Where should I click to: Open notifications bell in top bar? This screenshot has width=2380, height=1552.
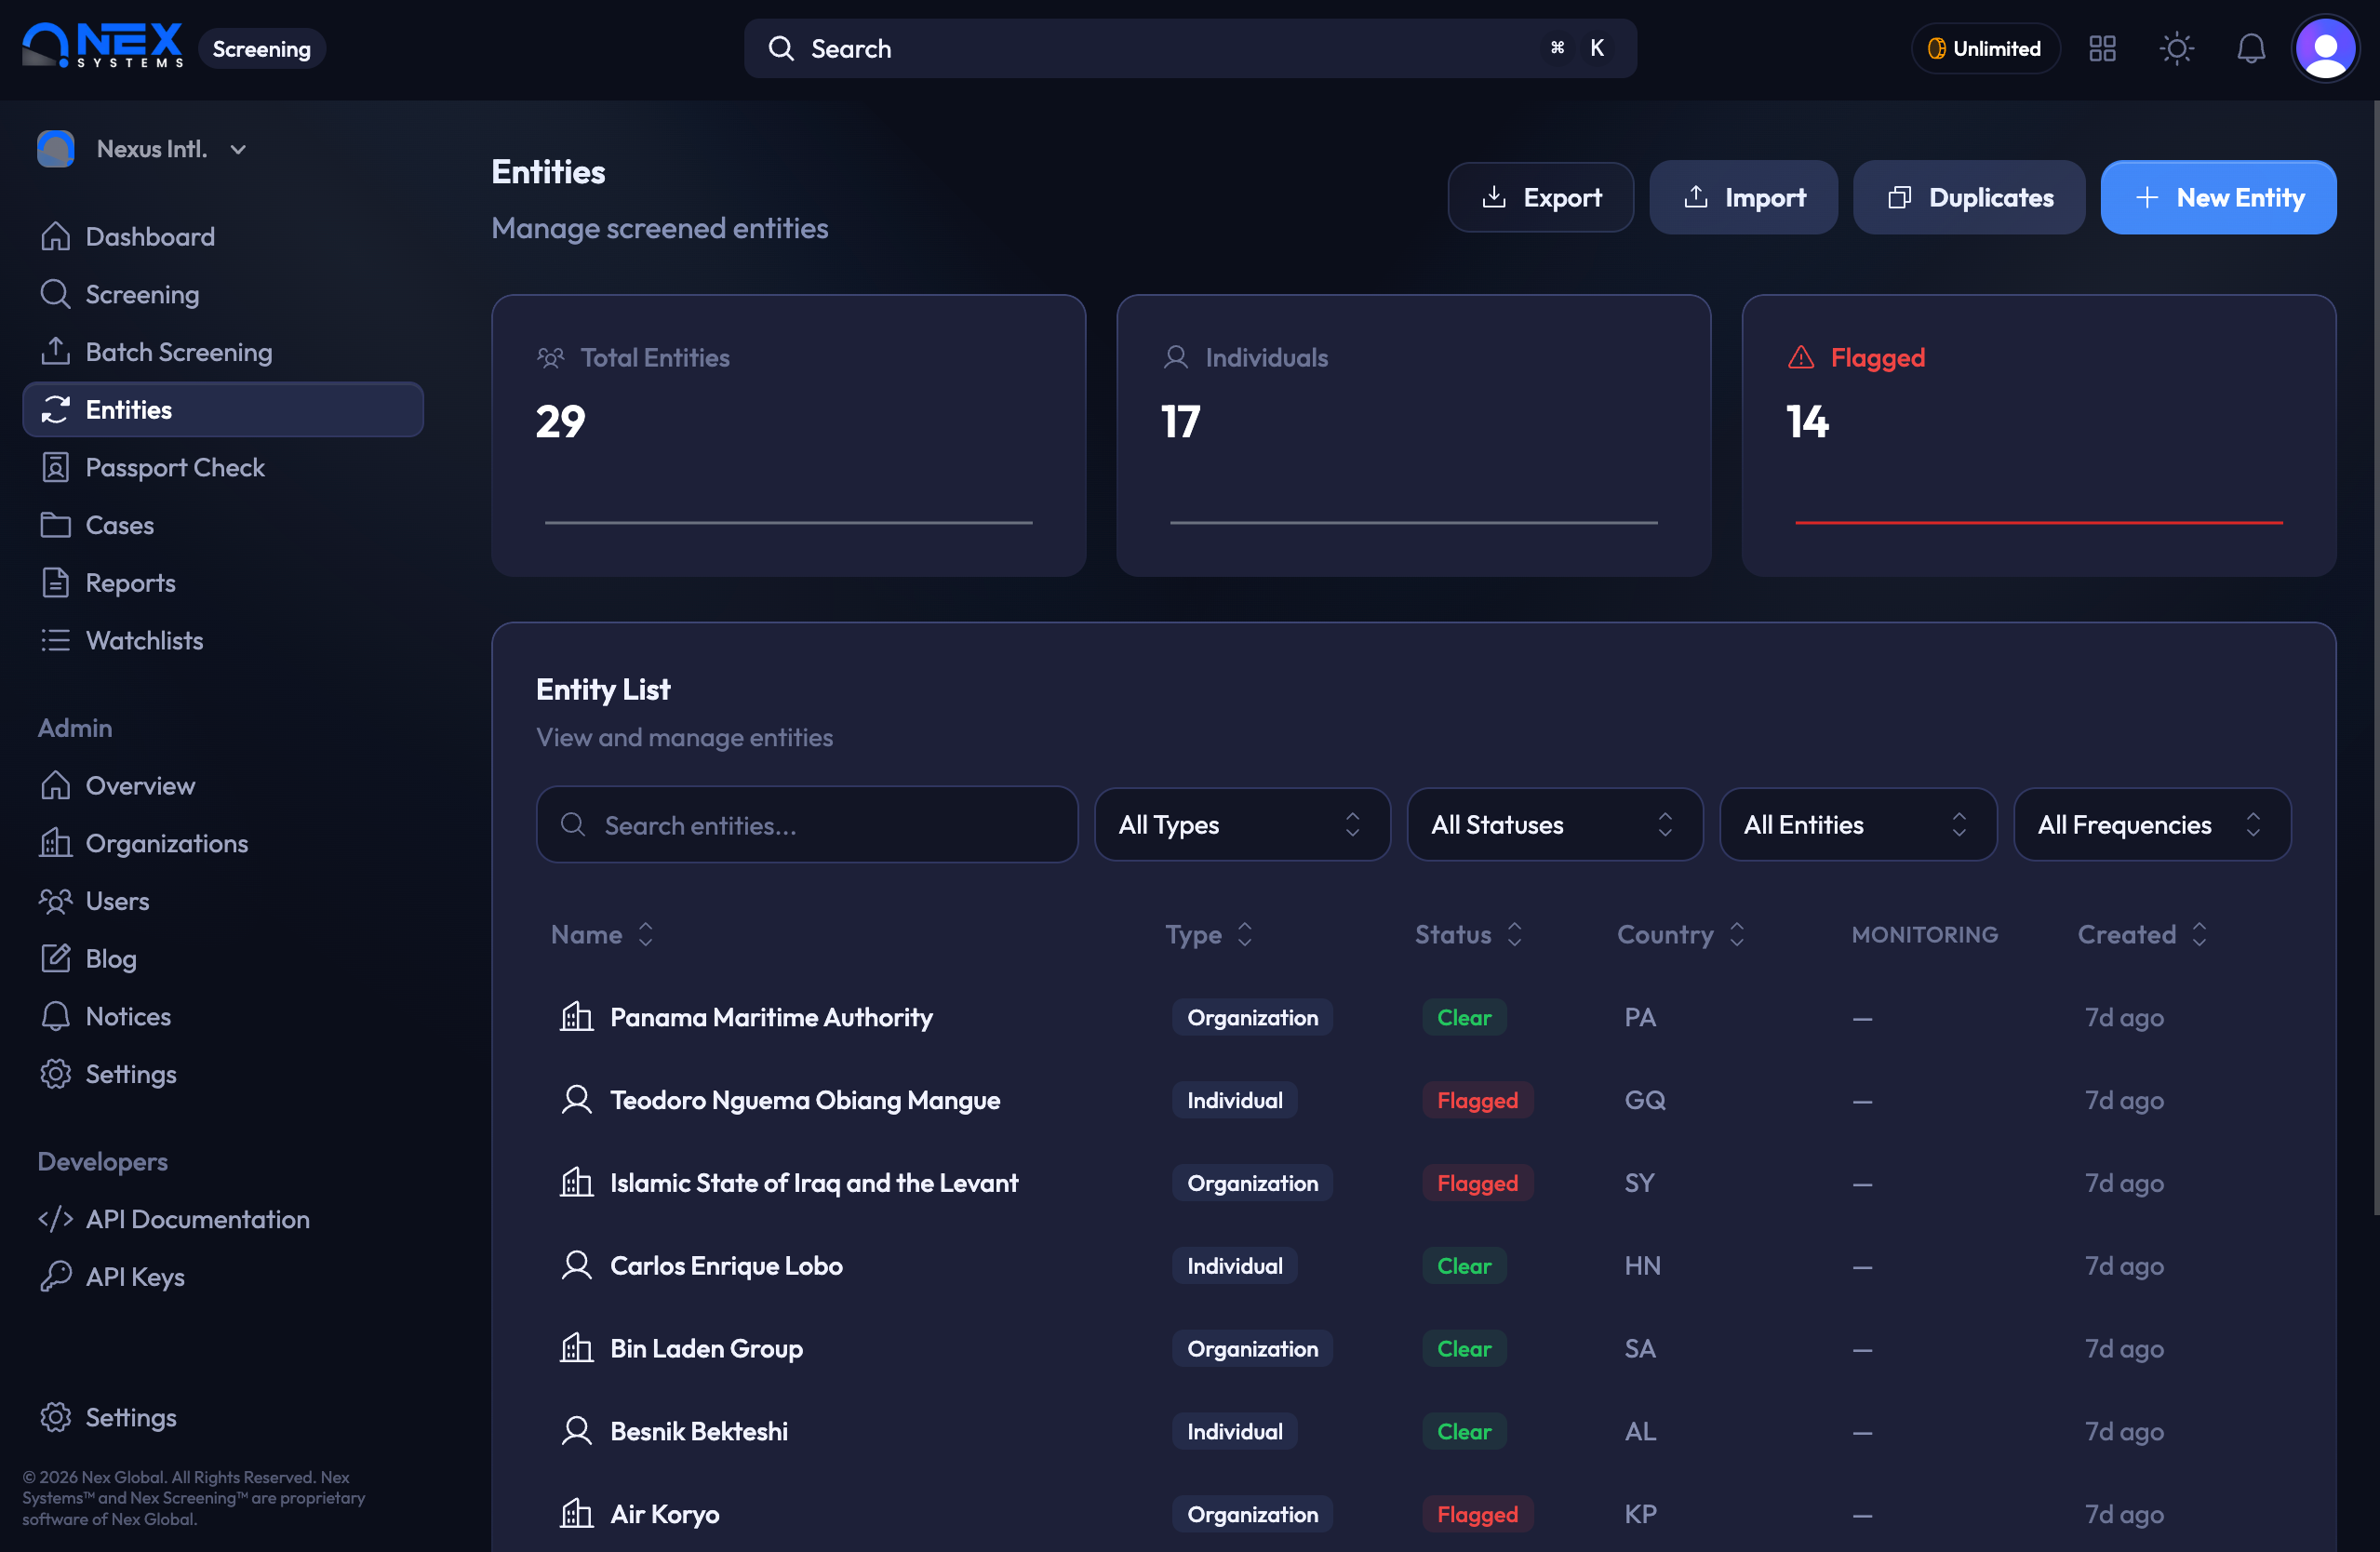(2250, 48)
